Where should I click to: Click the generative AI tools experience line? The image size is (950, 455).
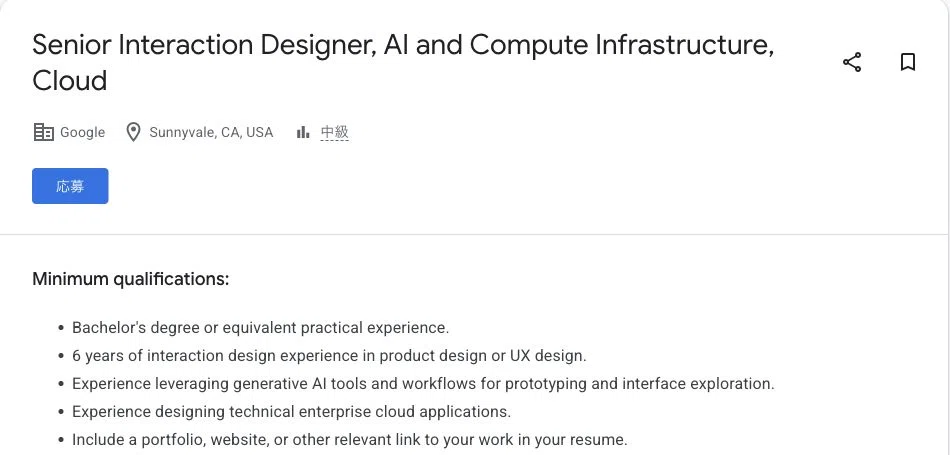[423, 384]
